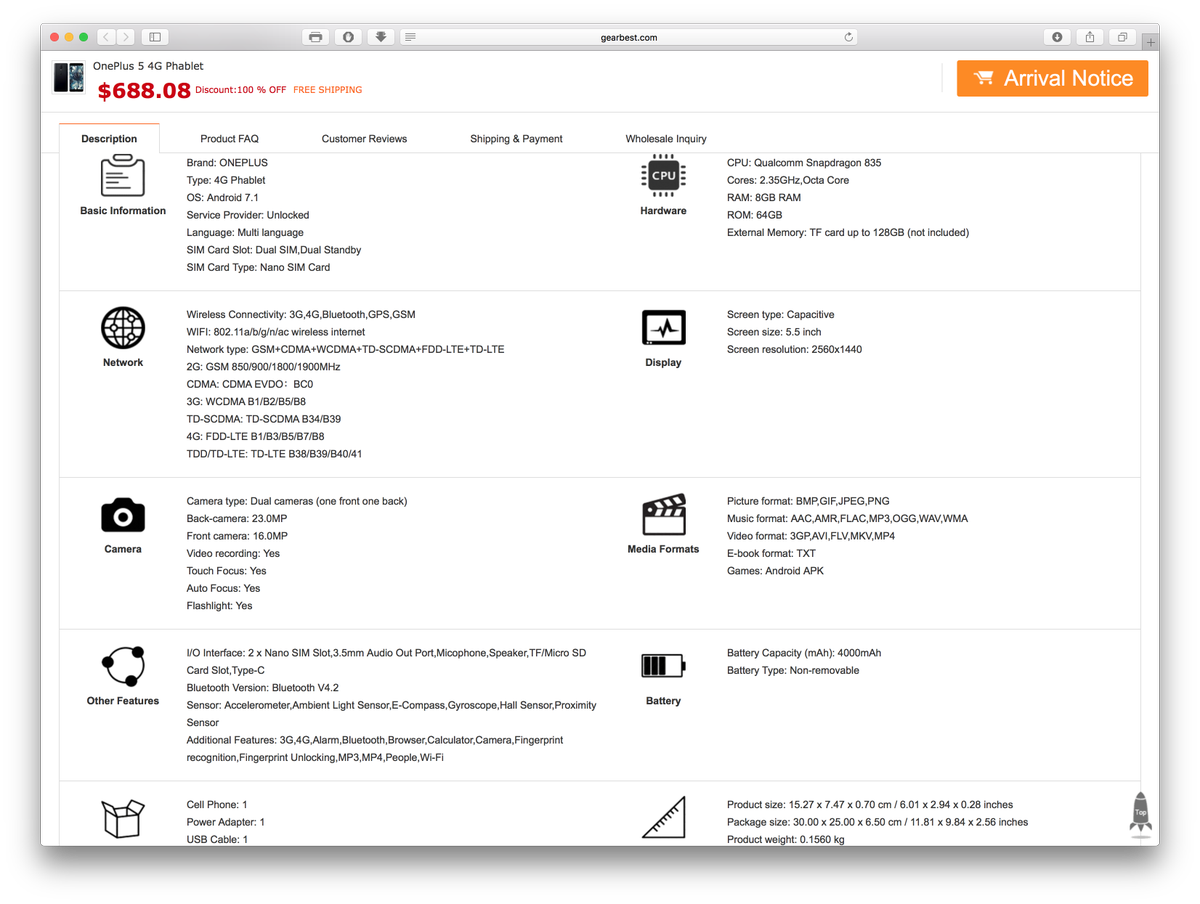
Task: Show all tabs overview button
Action: 1122,37
